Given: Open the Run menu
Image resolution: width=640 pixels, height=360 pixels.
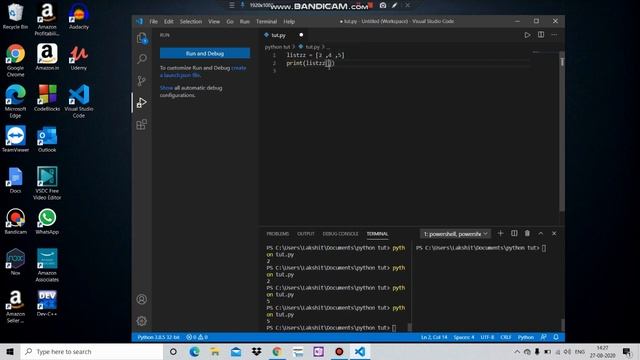Looking at the screenshot, I should [244, 22].
